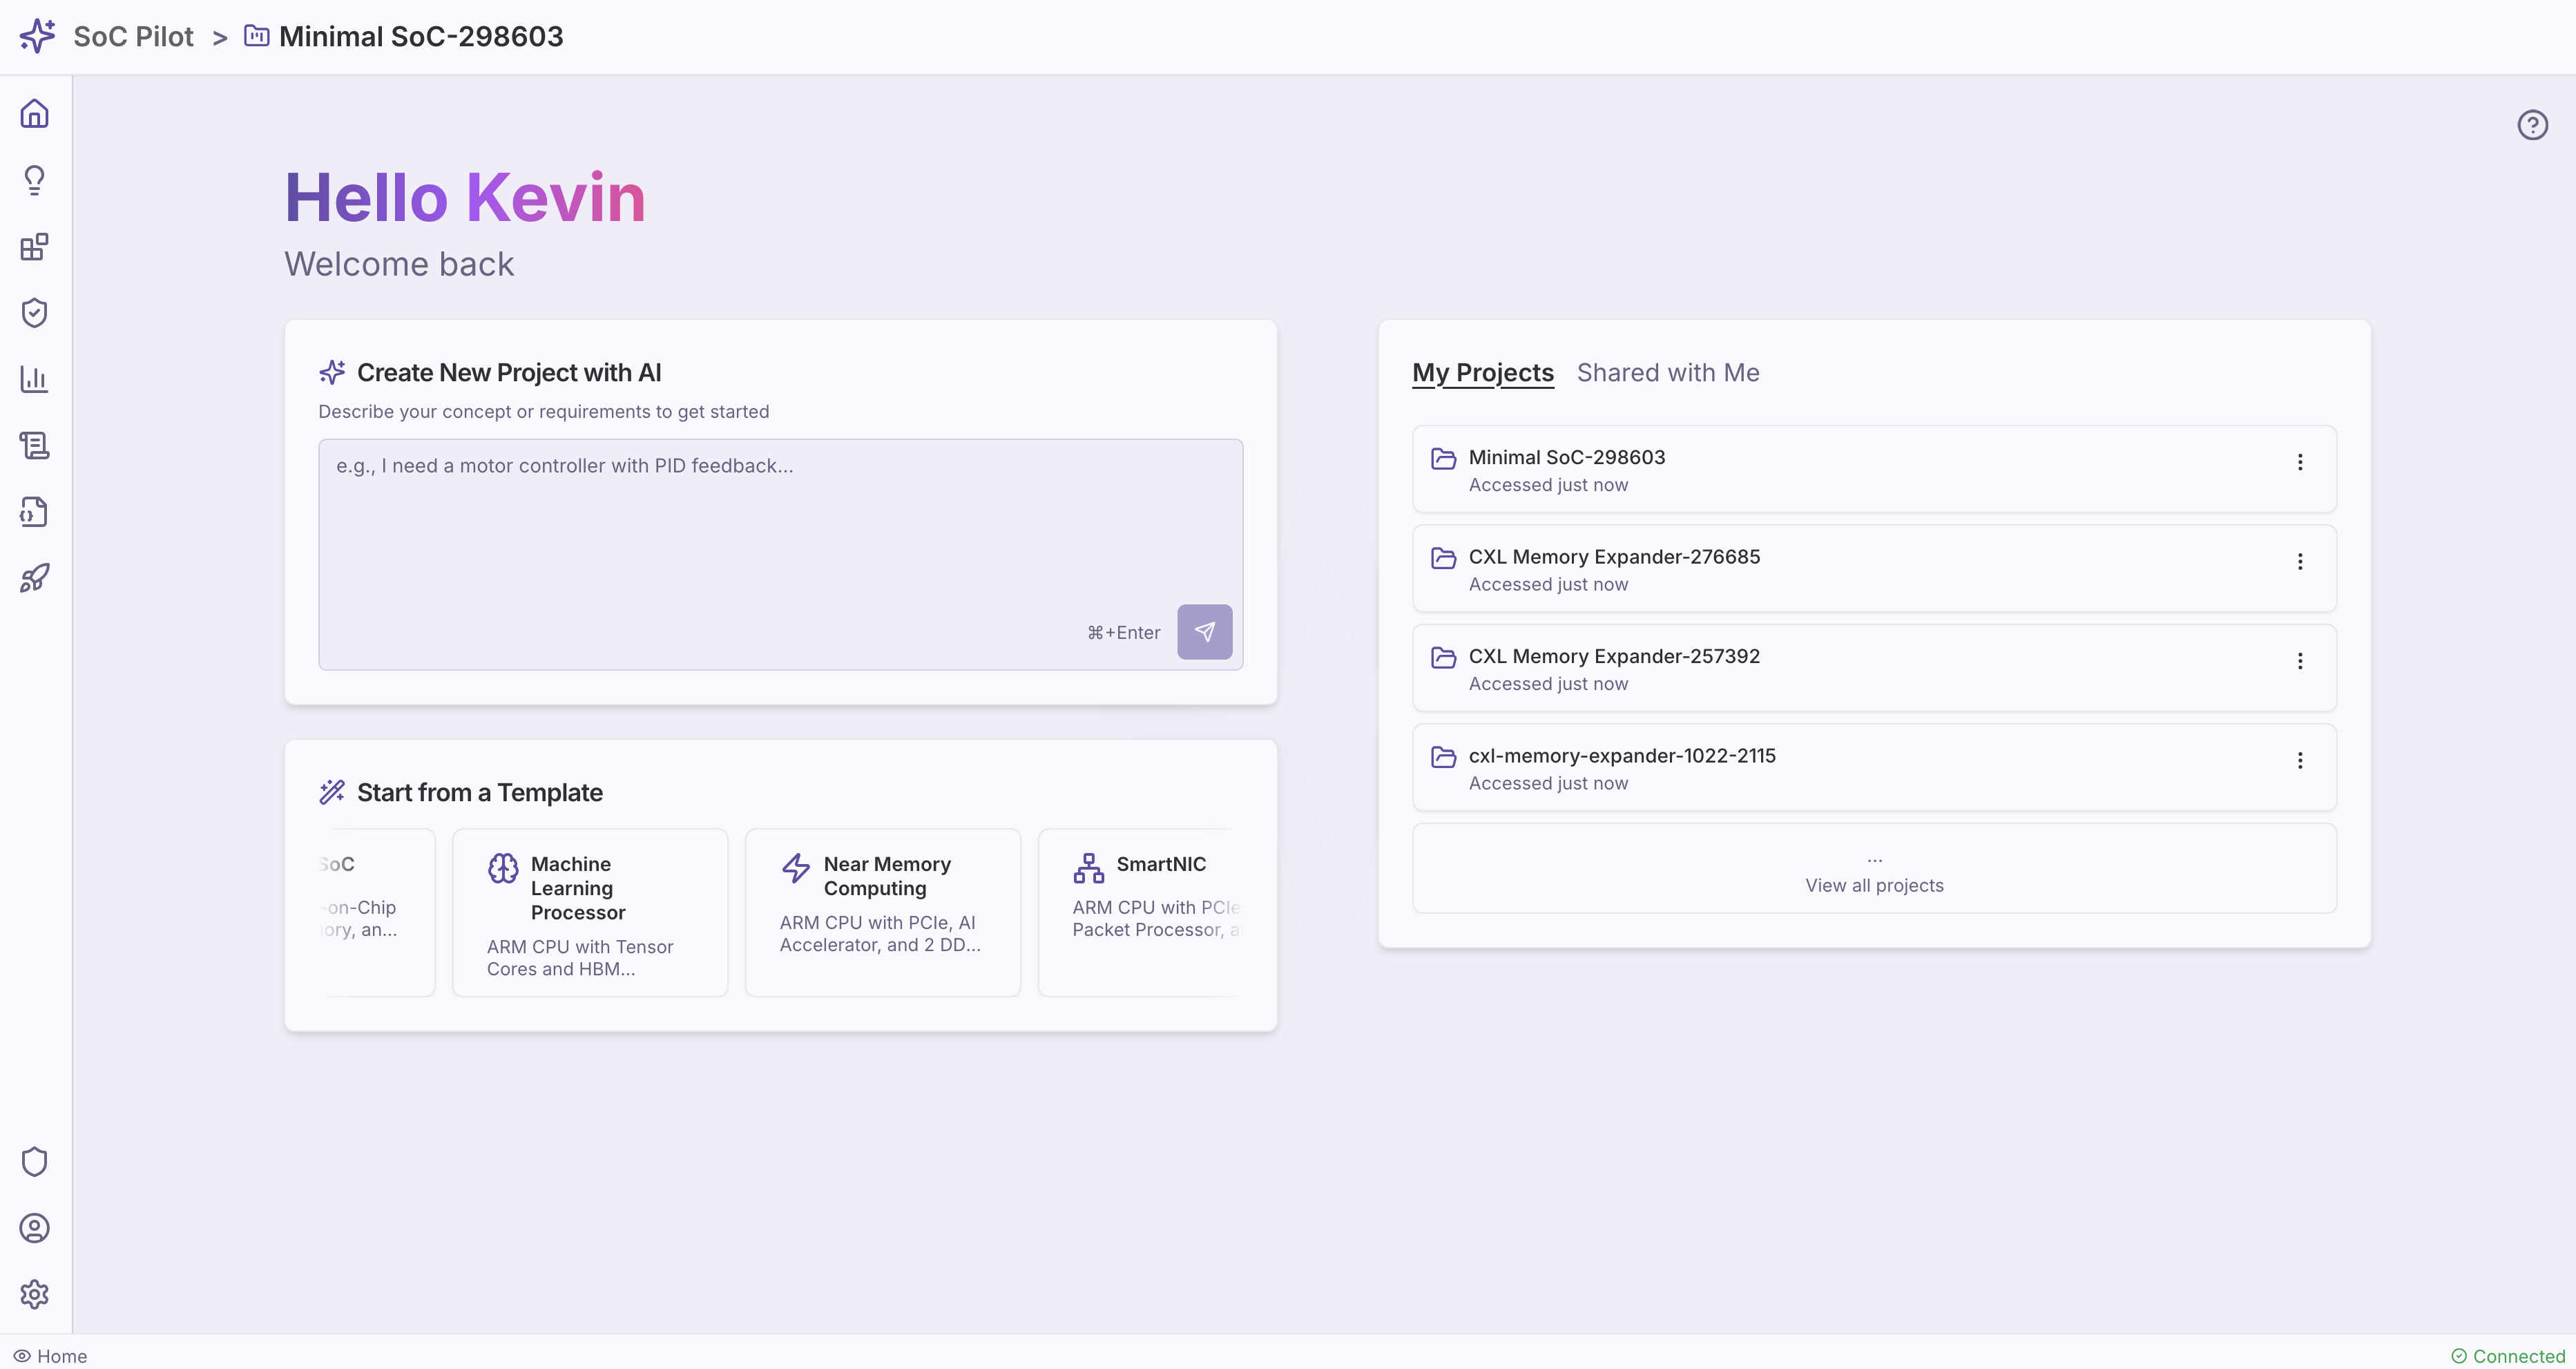Screen dimensions: 2576x1369
Task: Click the shield check verification icon
Action: (34, 313)
